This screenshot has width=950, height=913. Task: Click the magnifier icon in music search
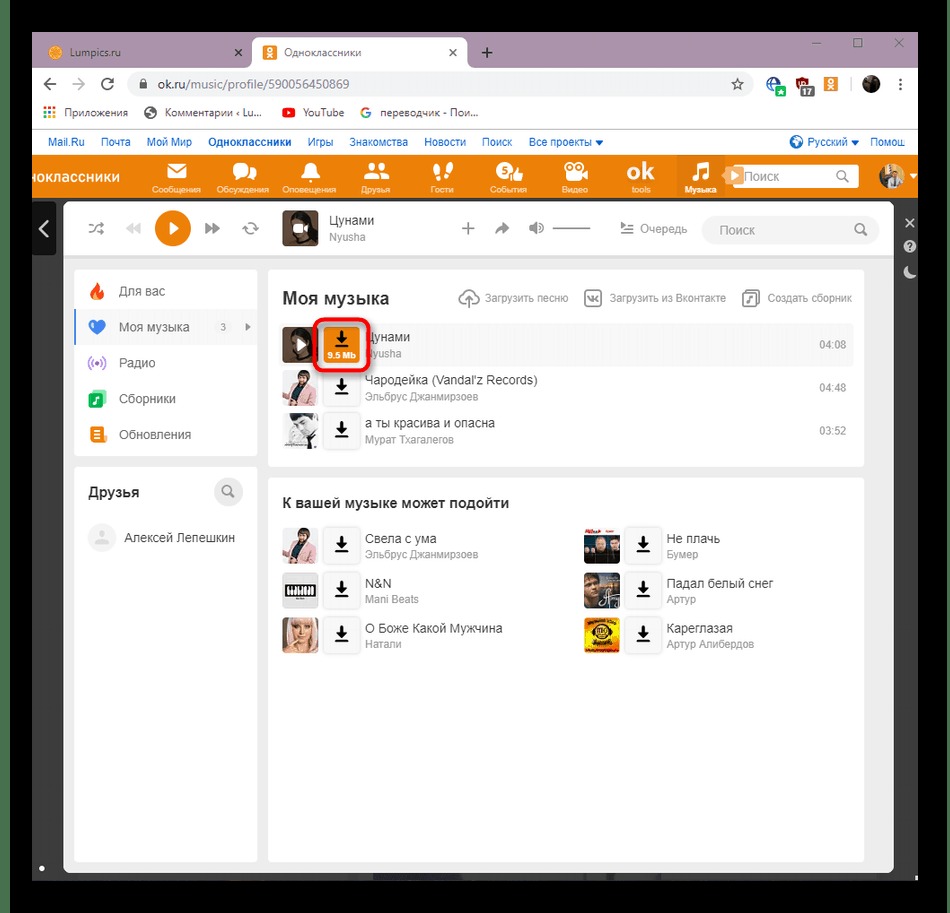(x=860, y=230)
